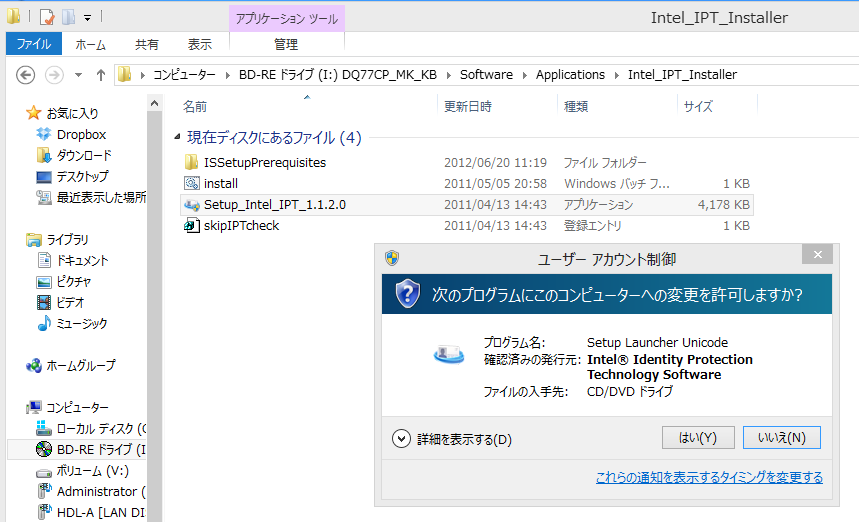Viewport: 859px width, 522px height.
Task: Click コンピューター in the address breadcrumb
Action: (184, 74)
